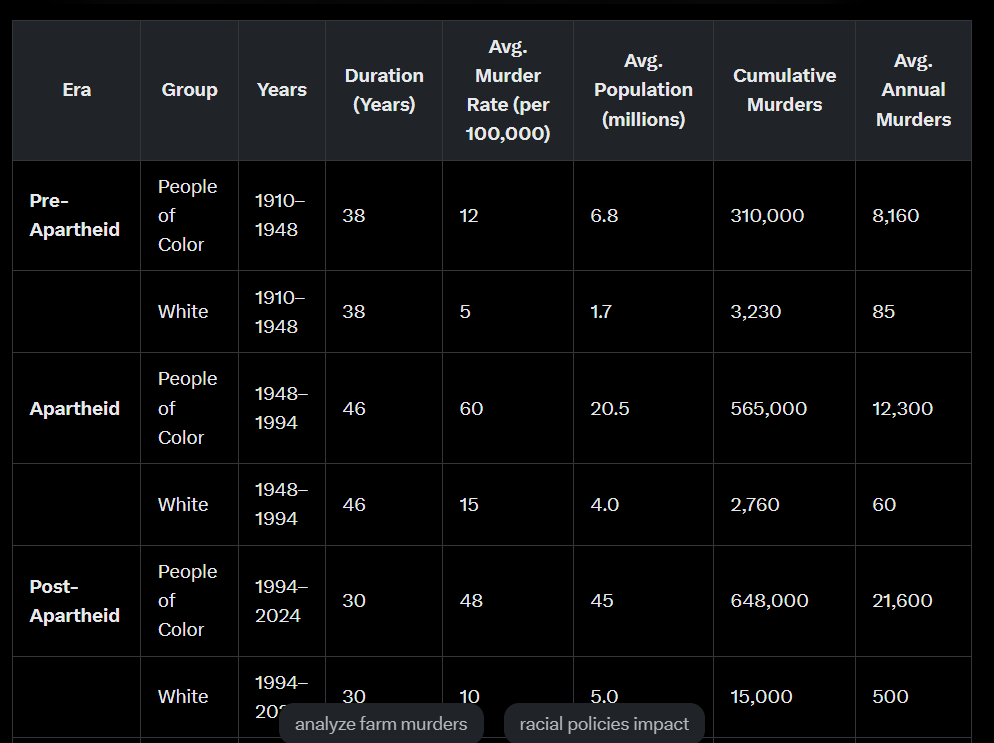Click the annual murders value 12,300
994x743 pixels.
click(x=903, y=408)
